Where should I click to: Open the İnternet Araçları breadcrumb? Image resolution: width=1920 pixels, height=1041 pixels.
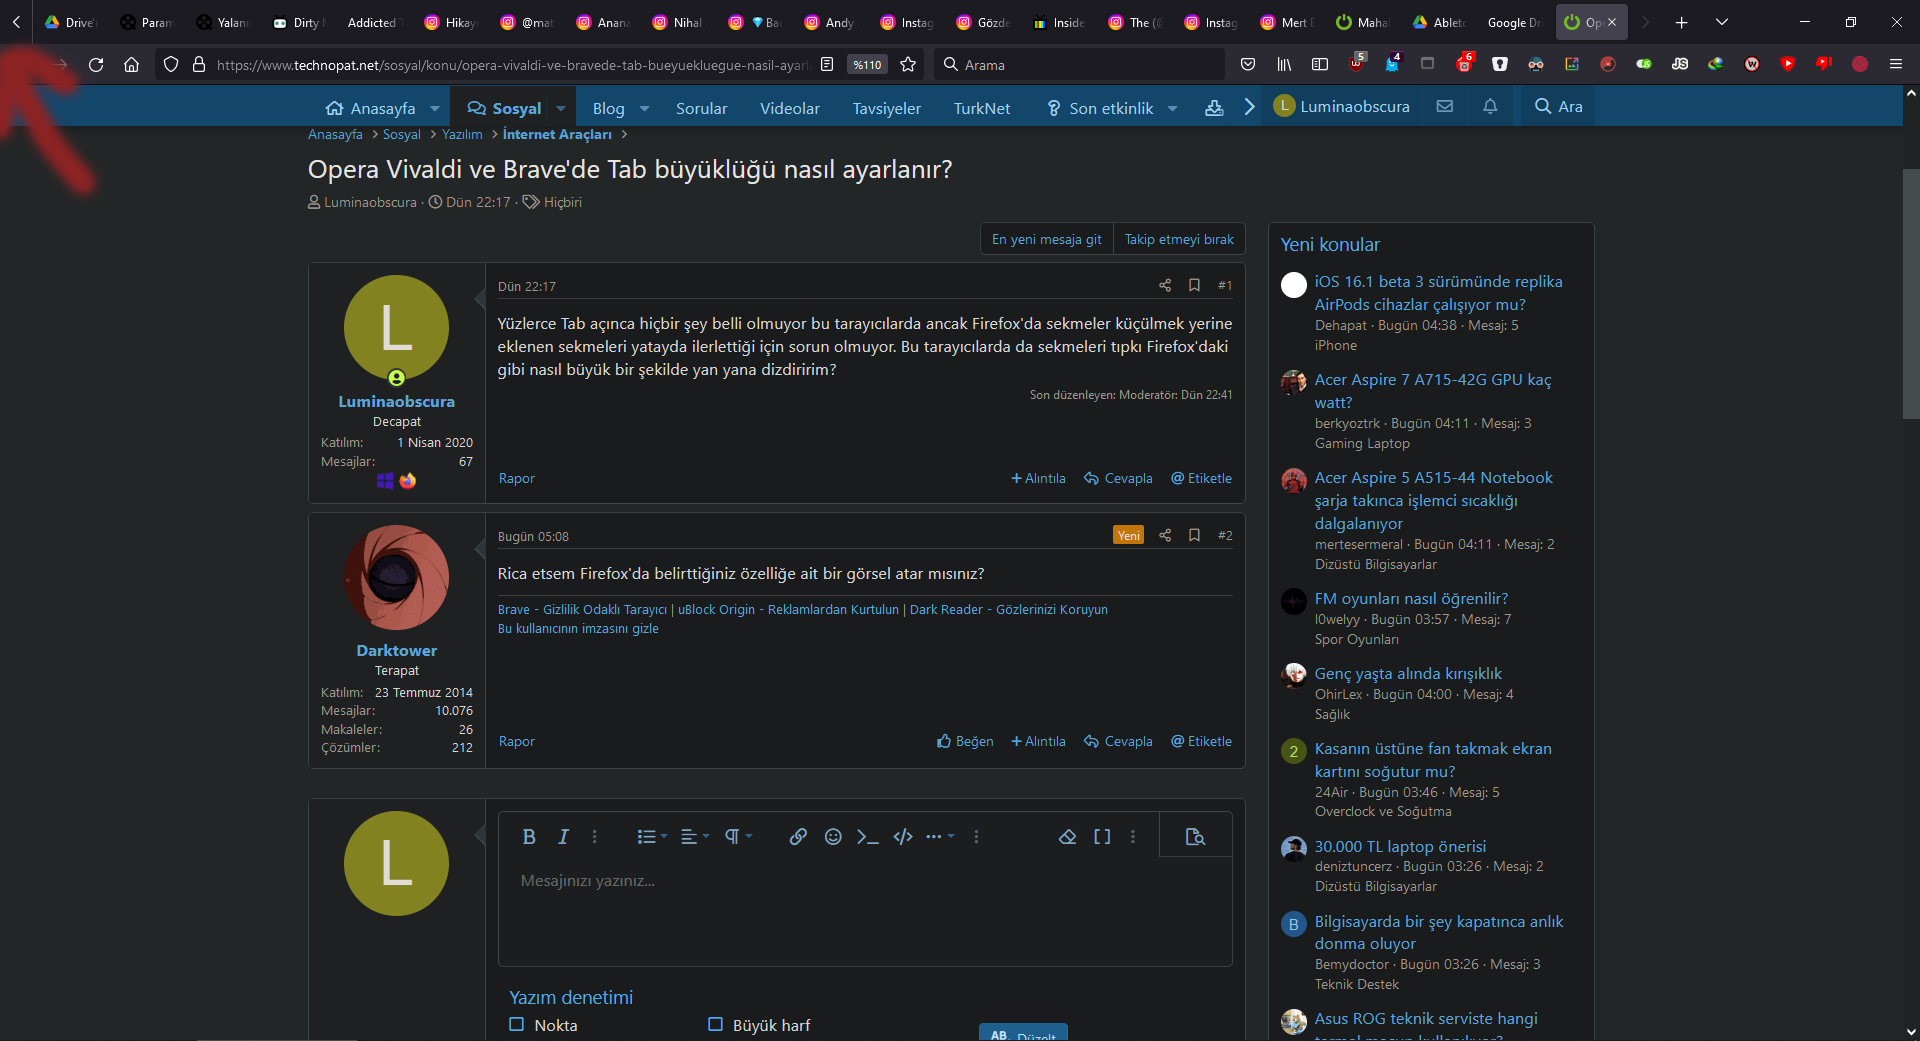(557, 134)
